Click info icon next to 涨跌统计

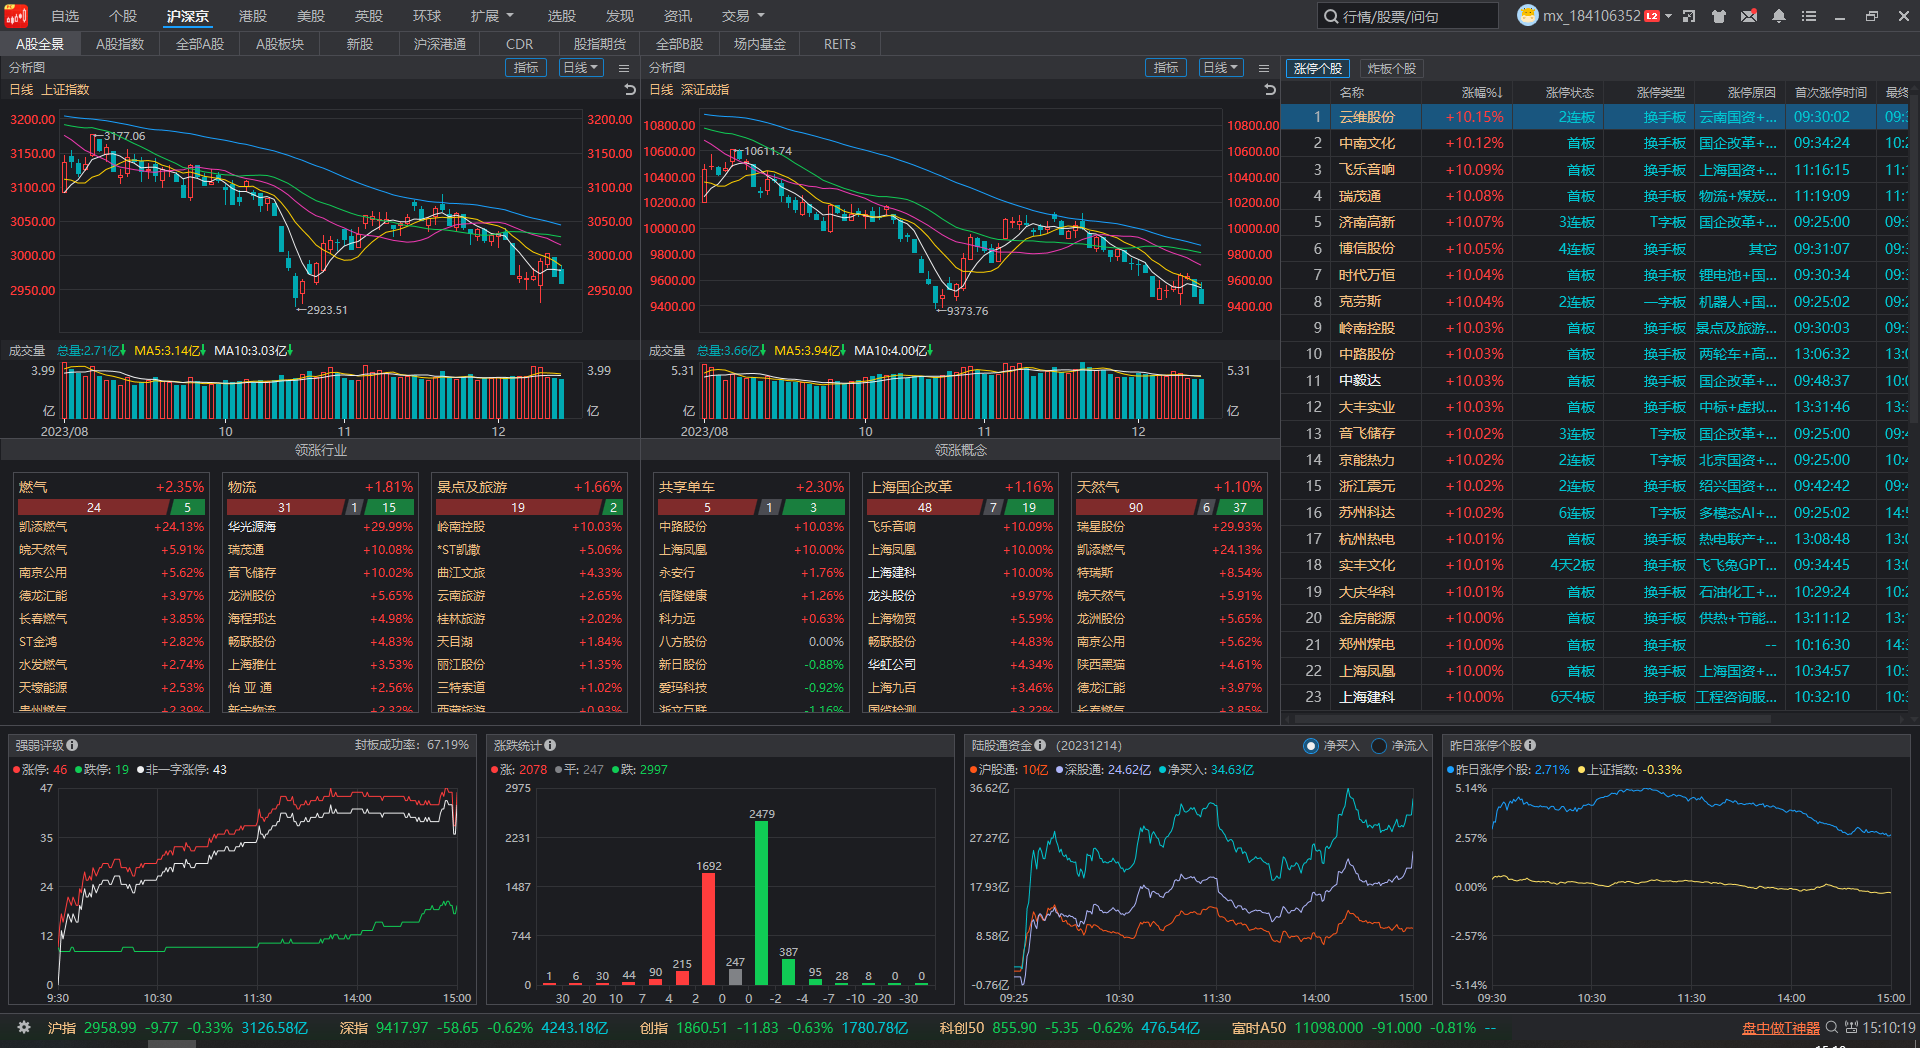click(550, 745)
